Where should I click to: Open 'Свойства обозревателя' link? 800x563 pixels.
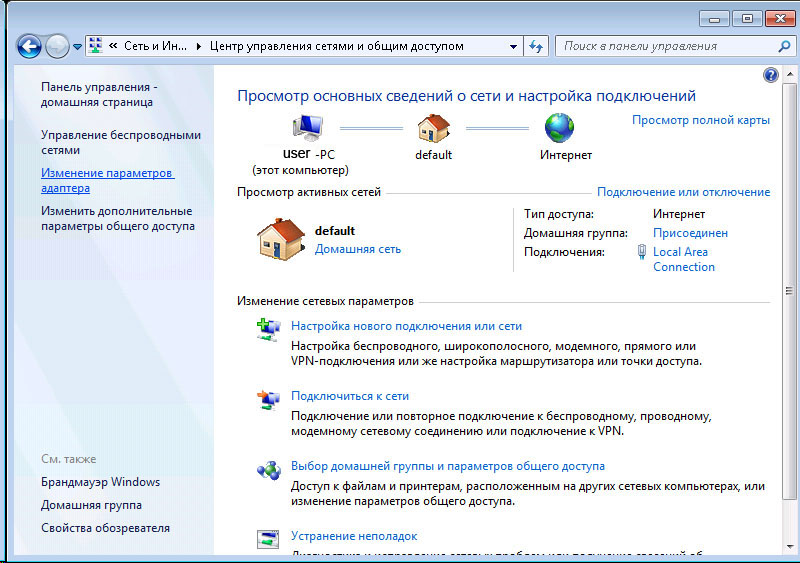pos(106,528)
